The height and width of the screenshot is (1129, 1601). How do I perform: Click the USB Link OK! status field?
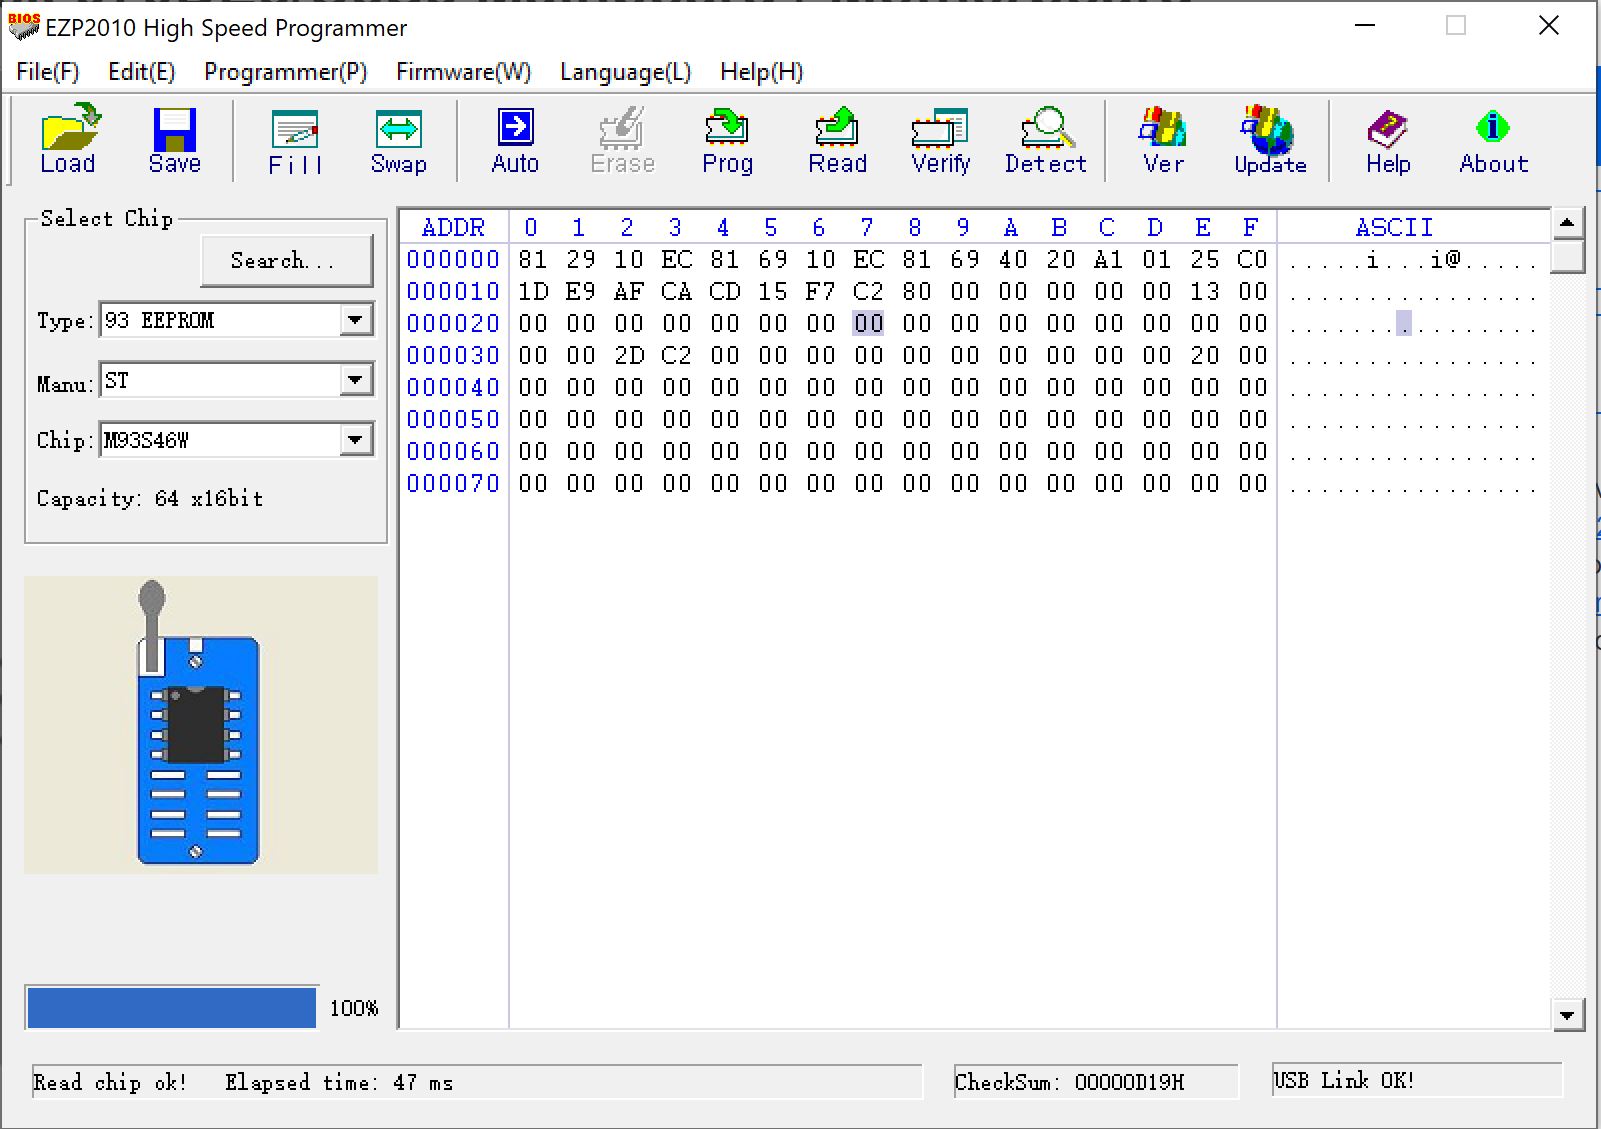[x=1416, y=1081]
